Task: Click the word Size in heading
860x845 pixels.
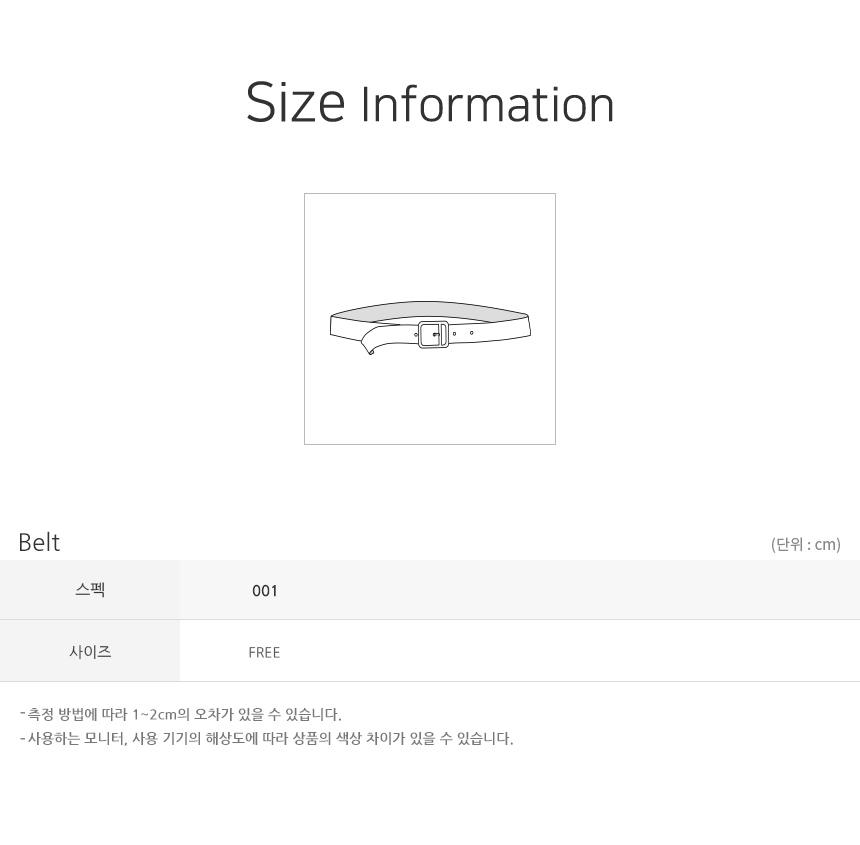Action: coord(295,103)
